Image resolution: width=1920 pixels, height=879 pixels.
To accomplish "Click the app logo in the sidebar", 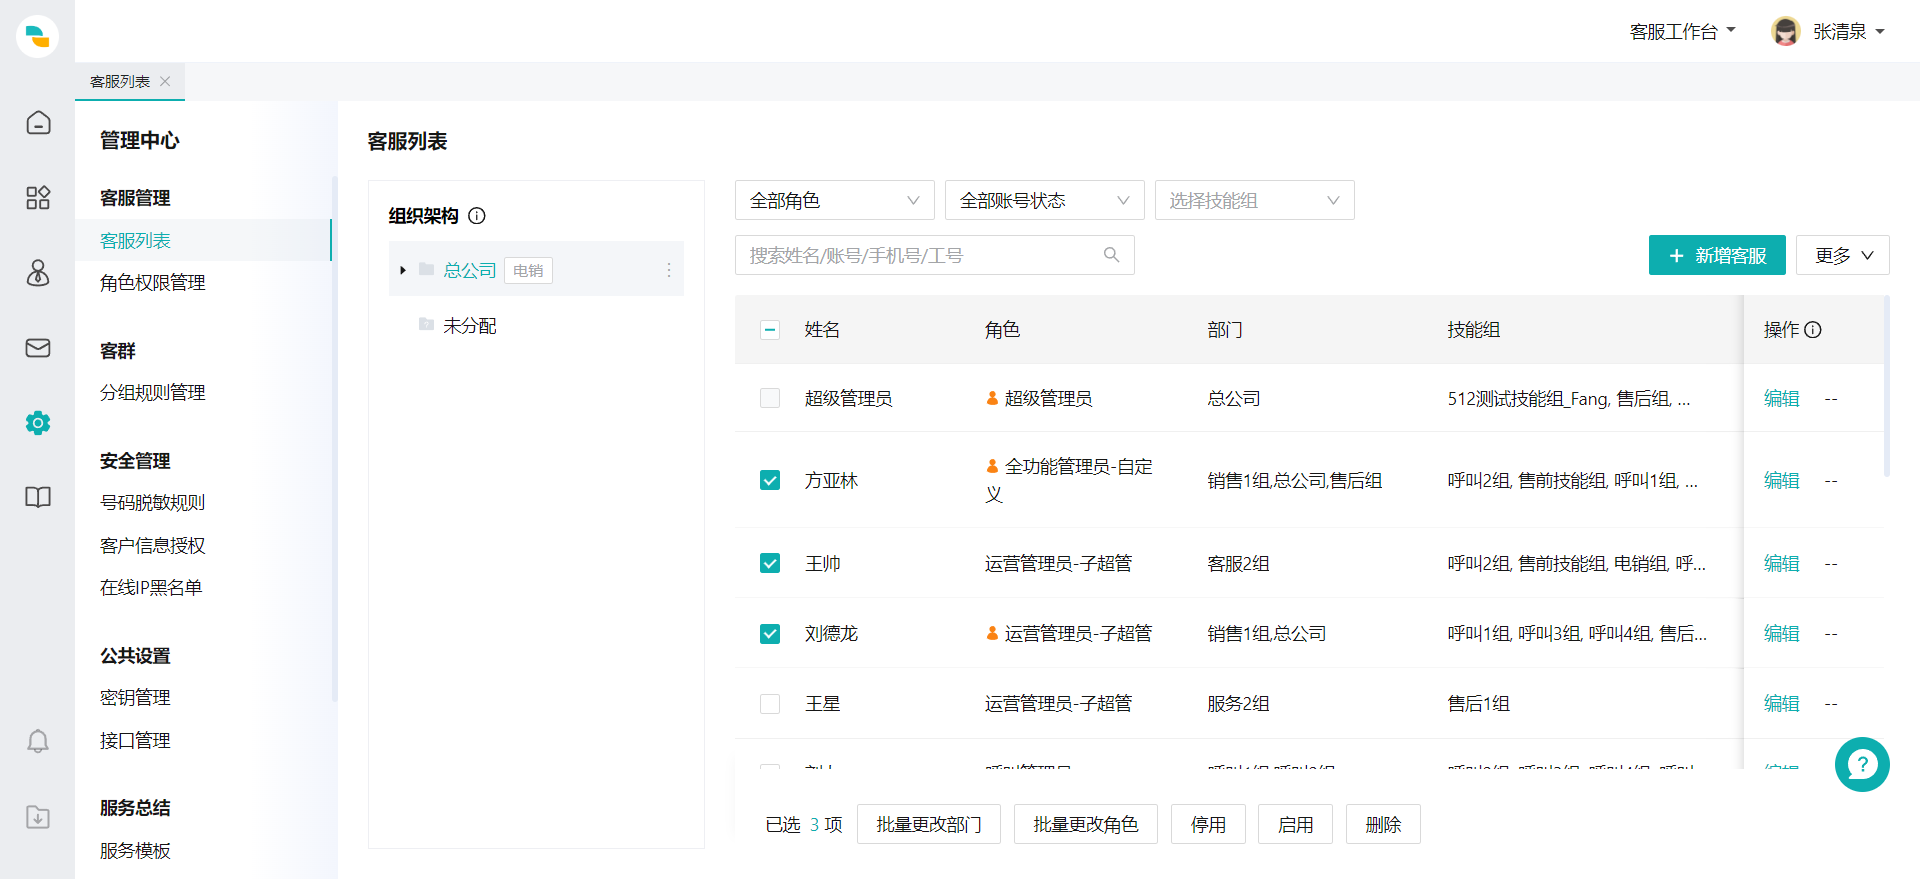I will pos(37,36).
